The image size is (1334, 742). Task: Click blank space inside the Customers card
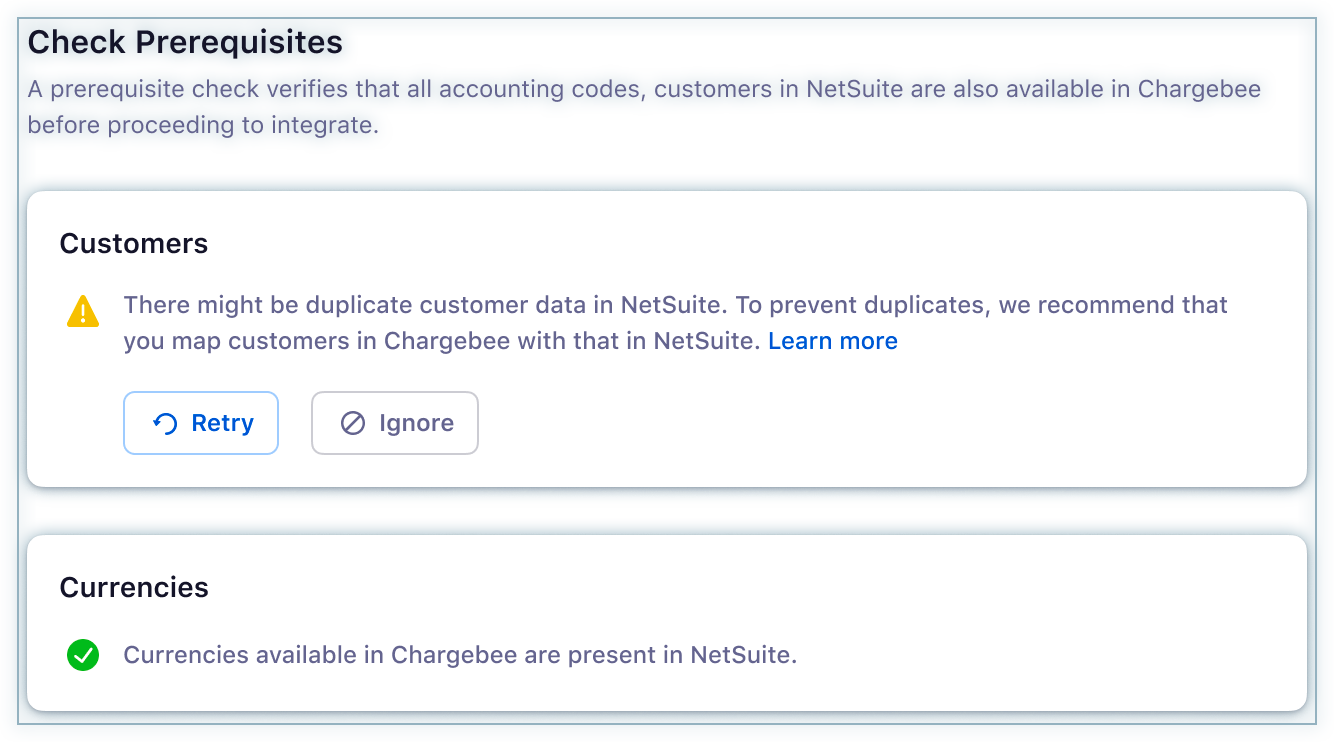[x=850, y=430]
